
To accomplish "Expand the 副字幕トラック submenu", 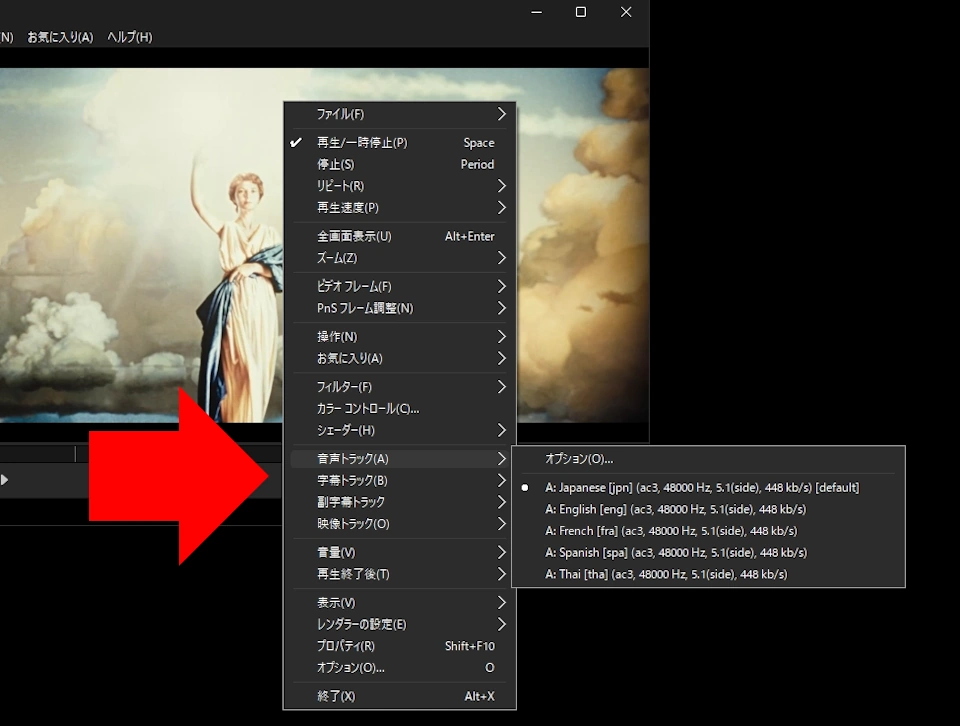I will coord(400,502).
